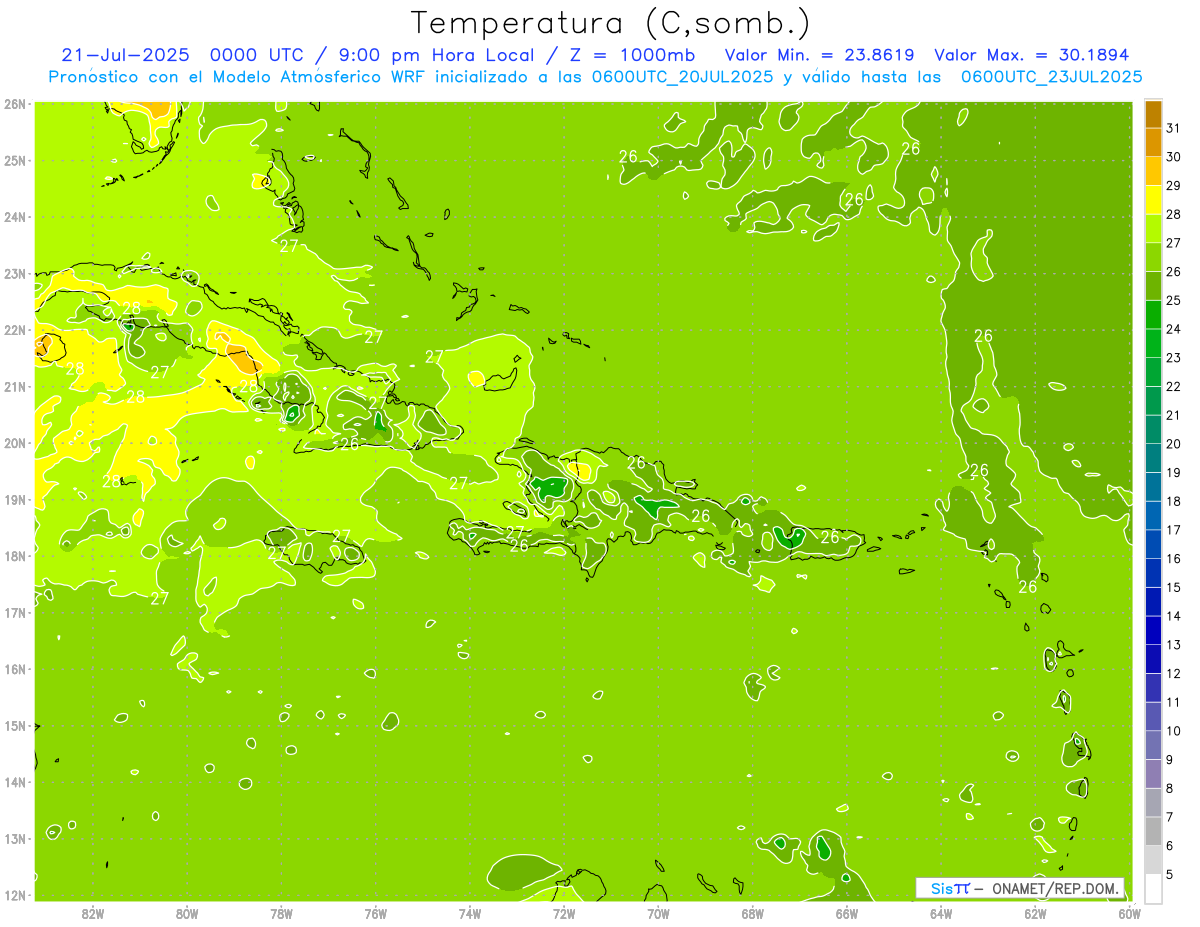The height and width of the screenshot is (927, 1200).
Task: Click the legend value label 31
Action: [x=1173, y=128]
